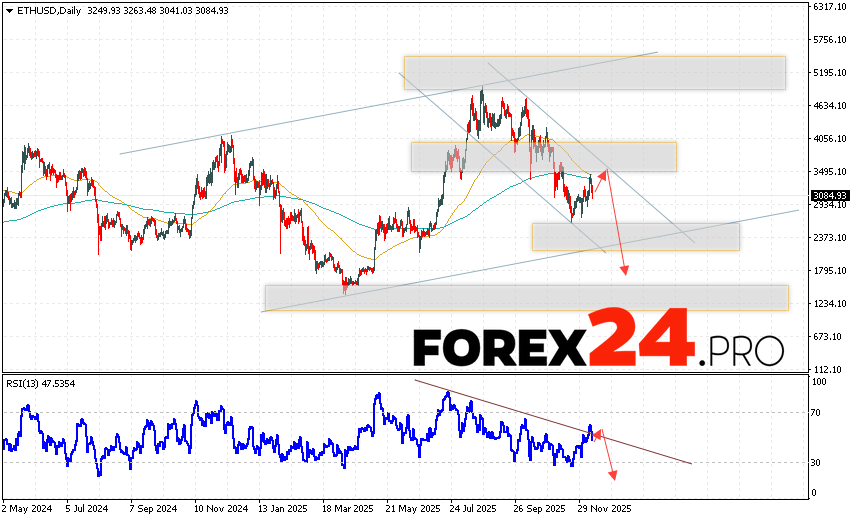Click the RSI(13) indicator label
This screenshot has height=520, width=854.
[x=26, y=383]
